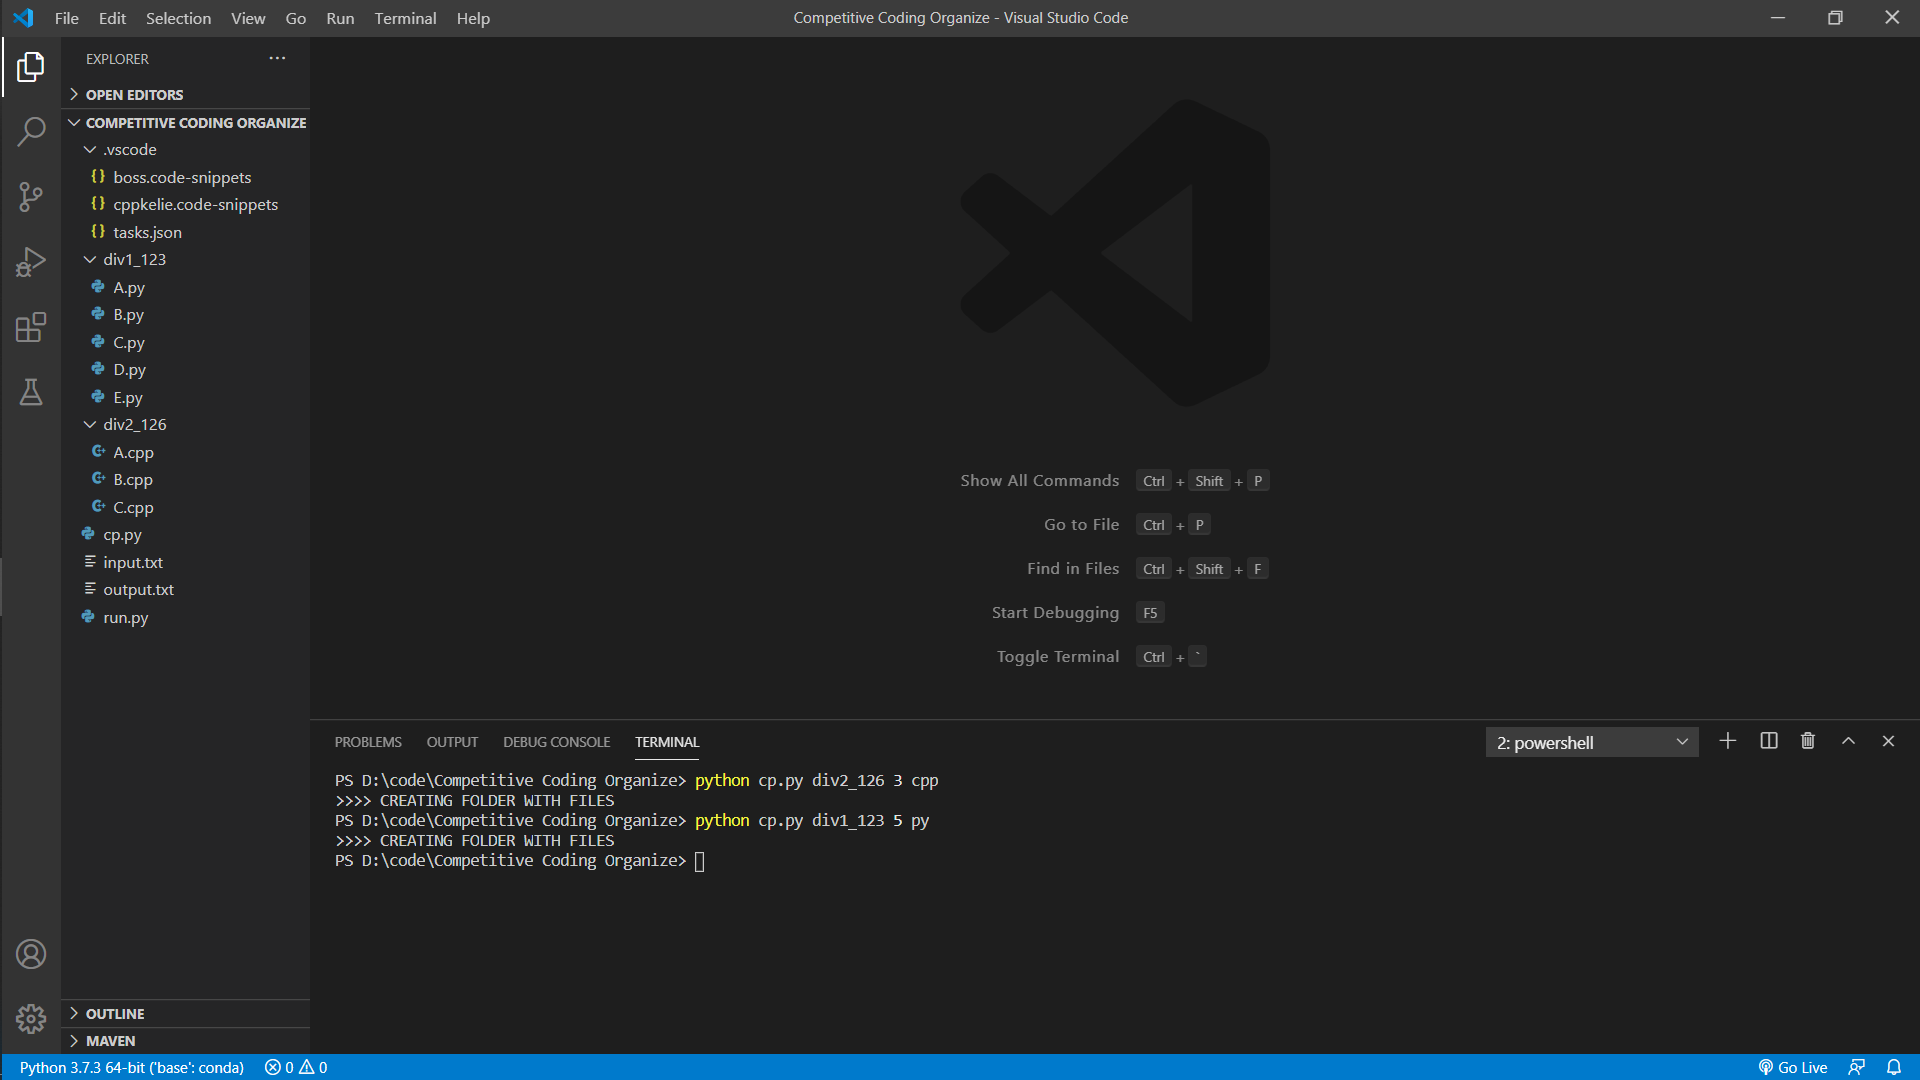Screen dimensions: 1920x1080
Task: Switch to the DEBUG CONSOLE tab
Action: (556, 742)
